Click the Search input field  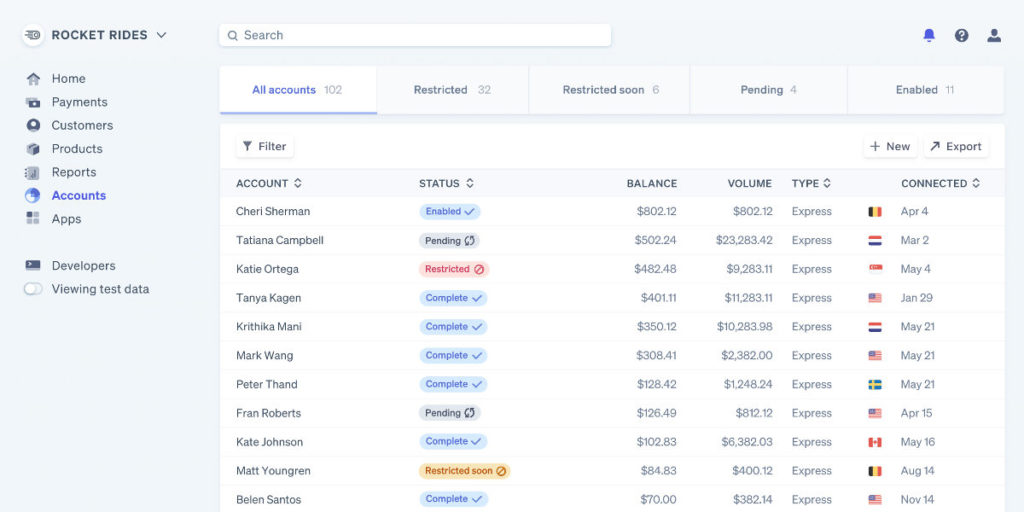(415, 35)
